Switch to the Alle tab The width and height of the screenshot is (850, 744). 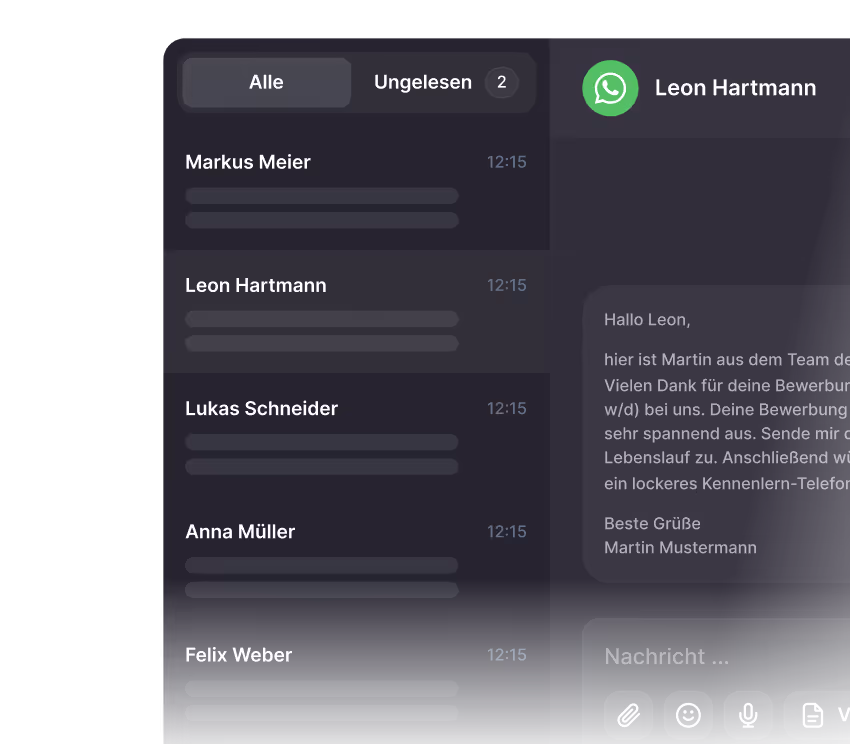(x=265, y=83)
